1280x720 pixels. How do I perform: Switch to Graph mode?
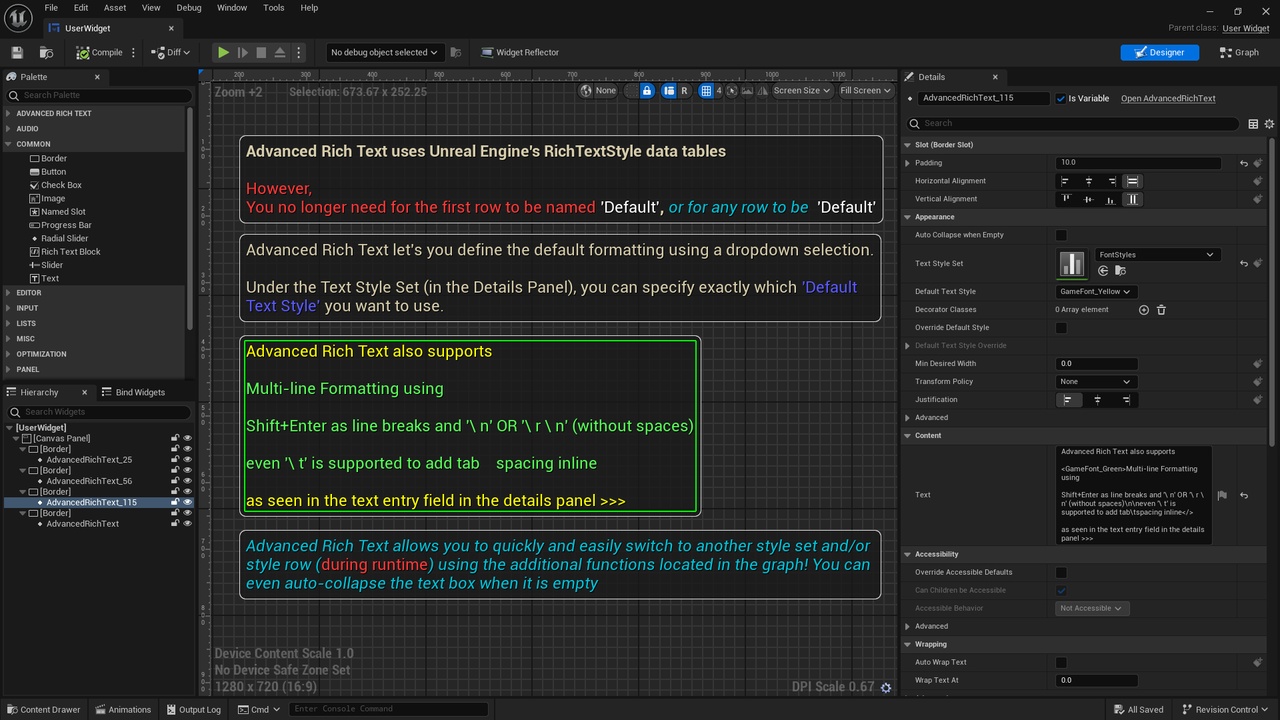click(x=1239, y=52)
